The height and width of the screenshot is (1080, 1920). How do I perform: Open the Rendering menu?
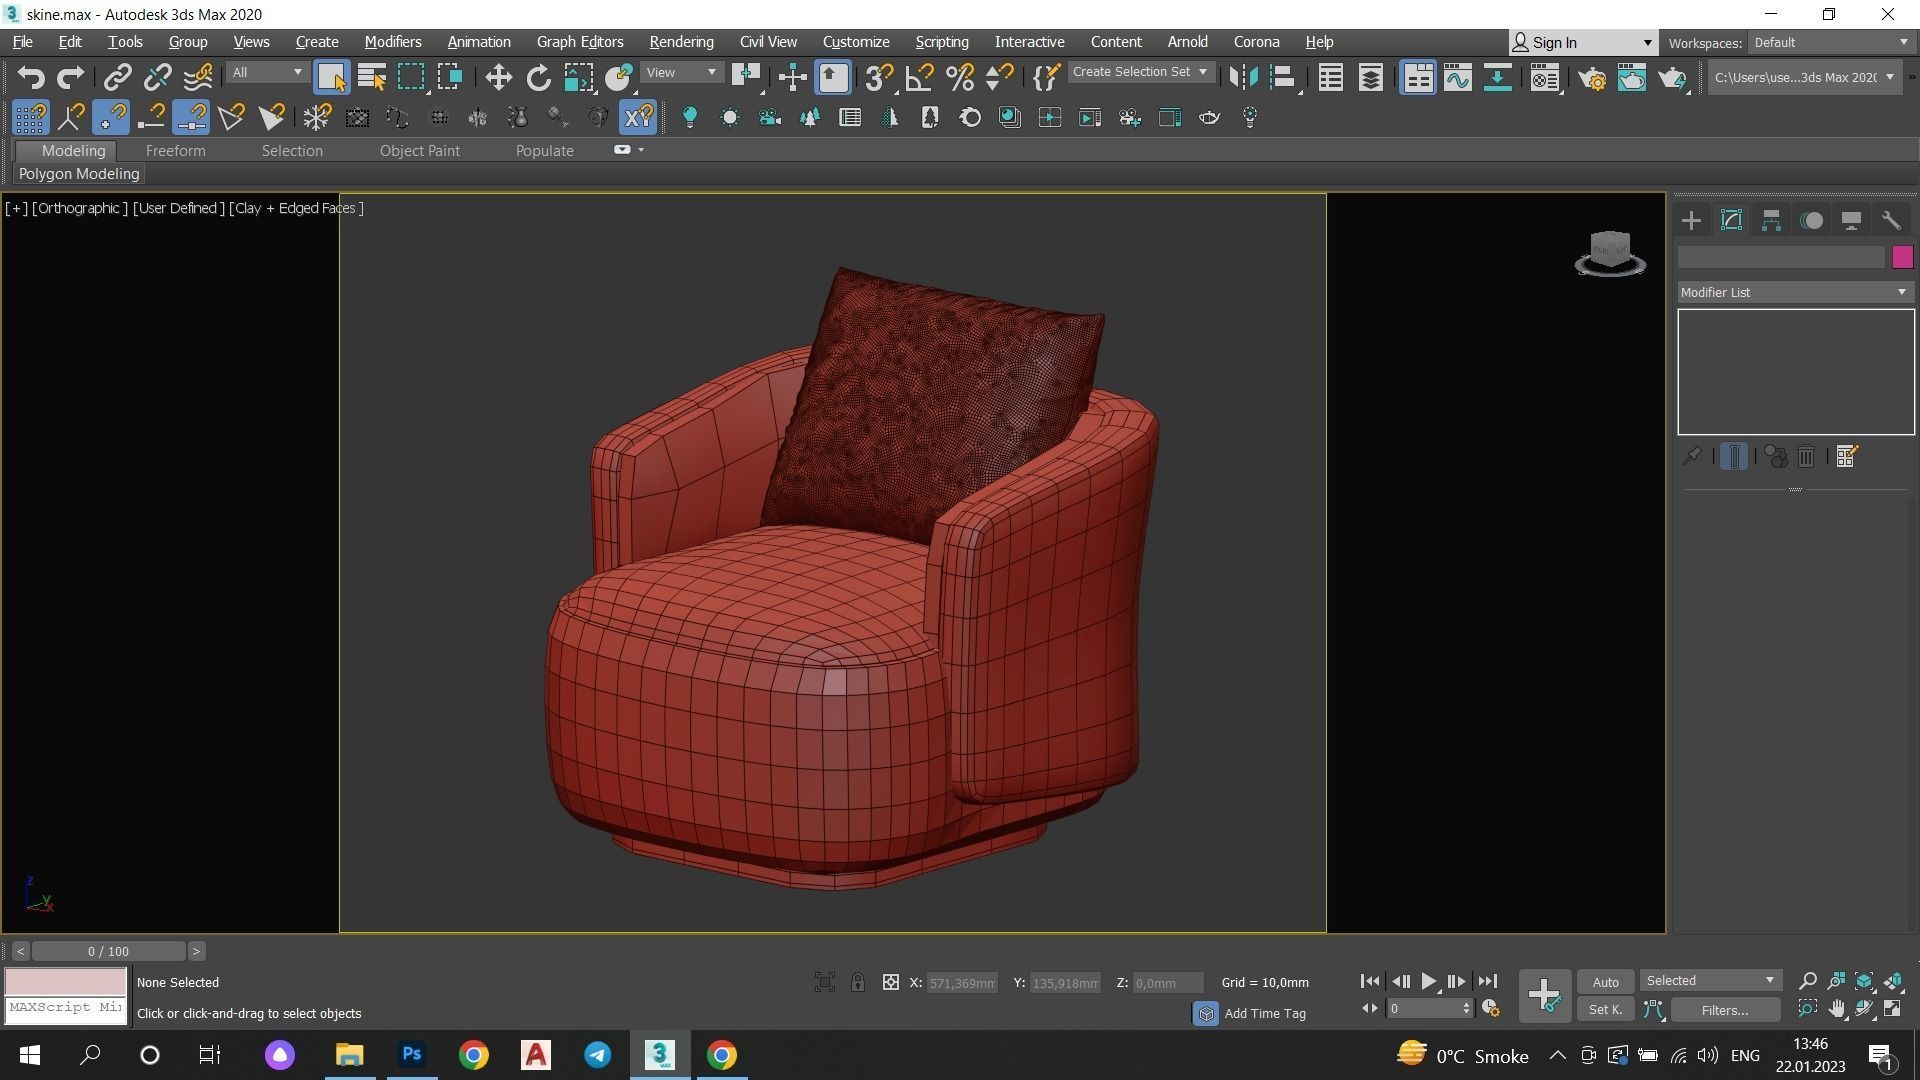tap(681, 42)
